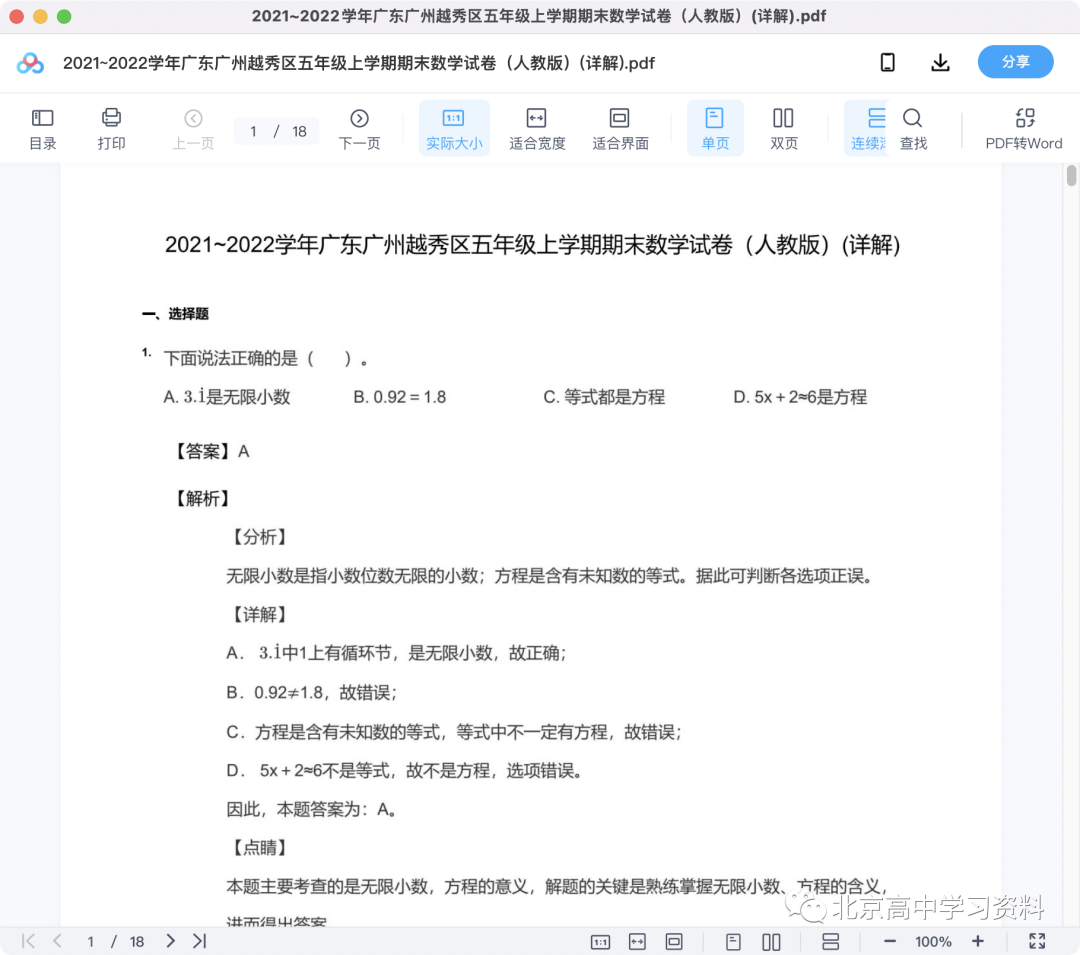
Task: Go to previous page in bottom bar
Action: click(x=58, y=941)
